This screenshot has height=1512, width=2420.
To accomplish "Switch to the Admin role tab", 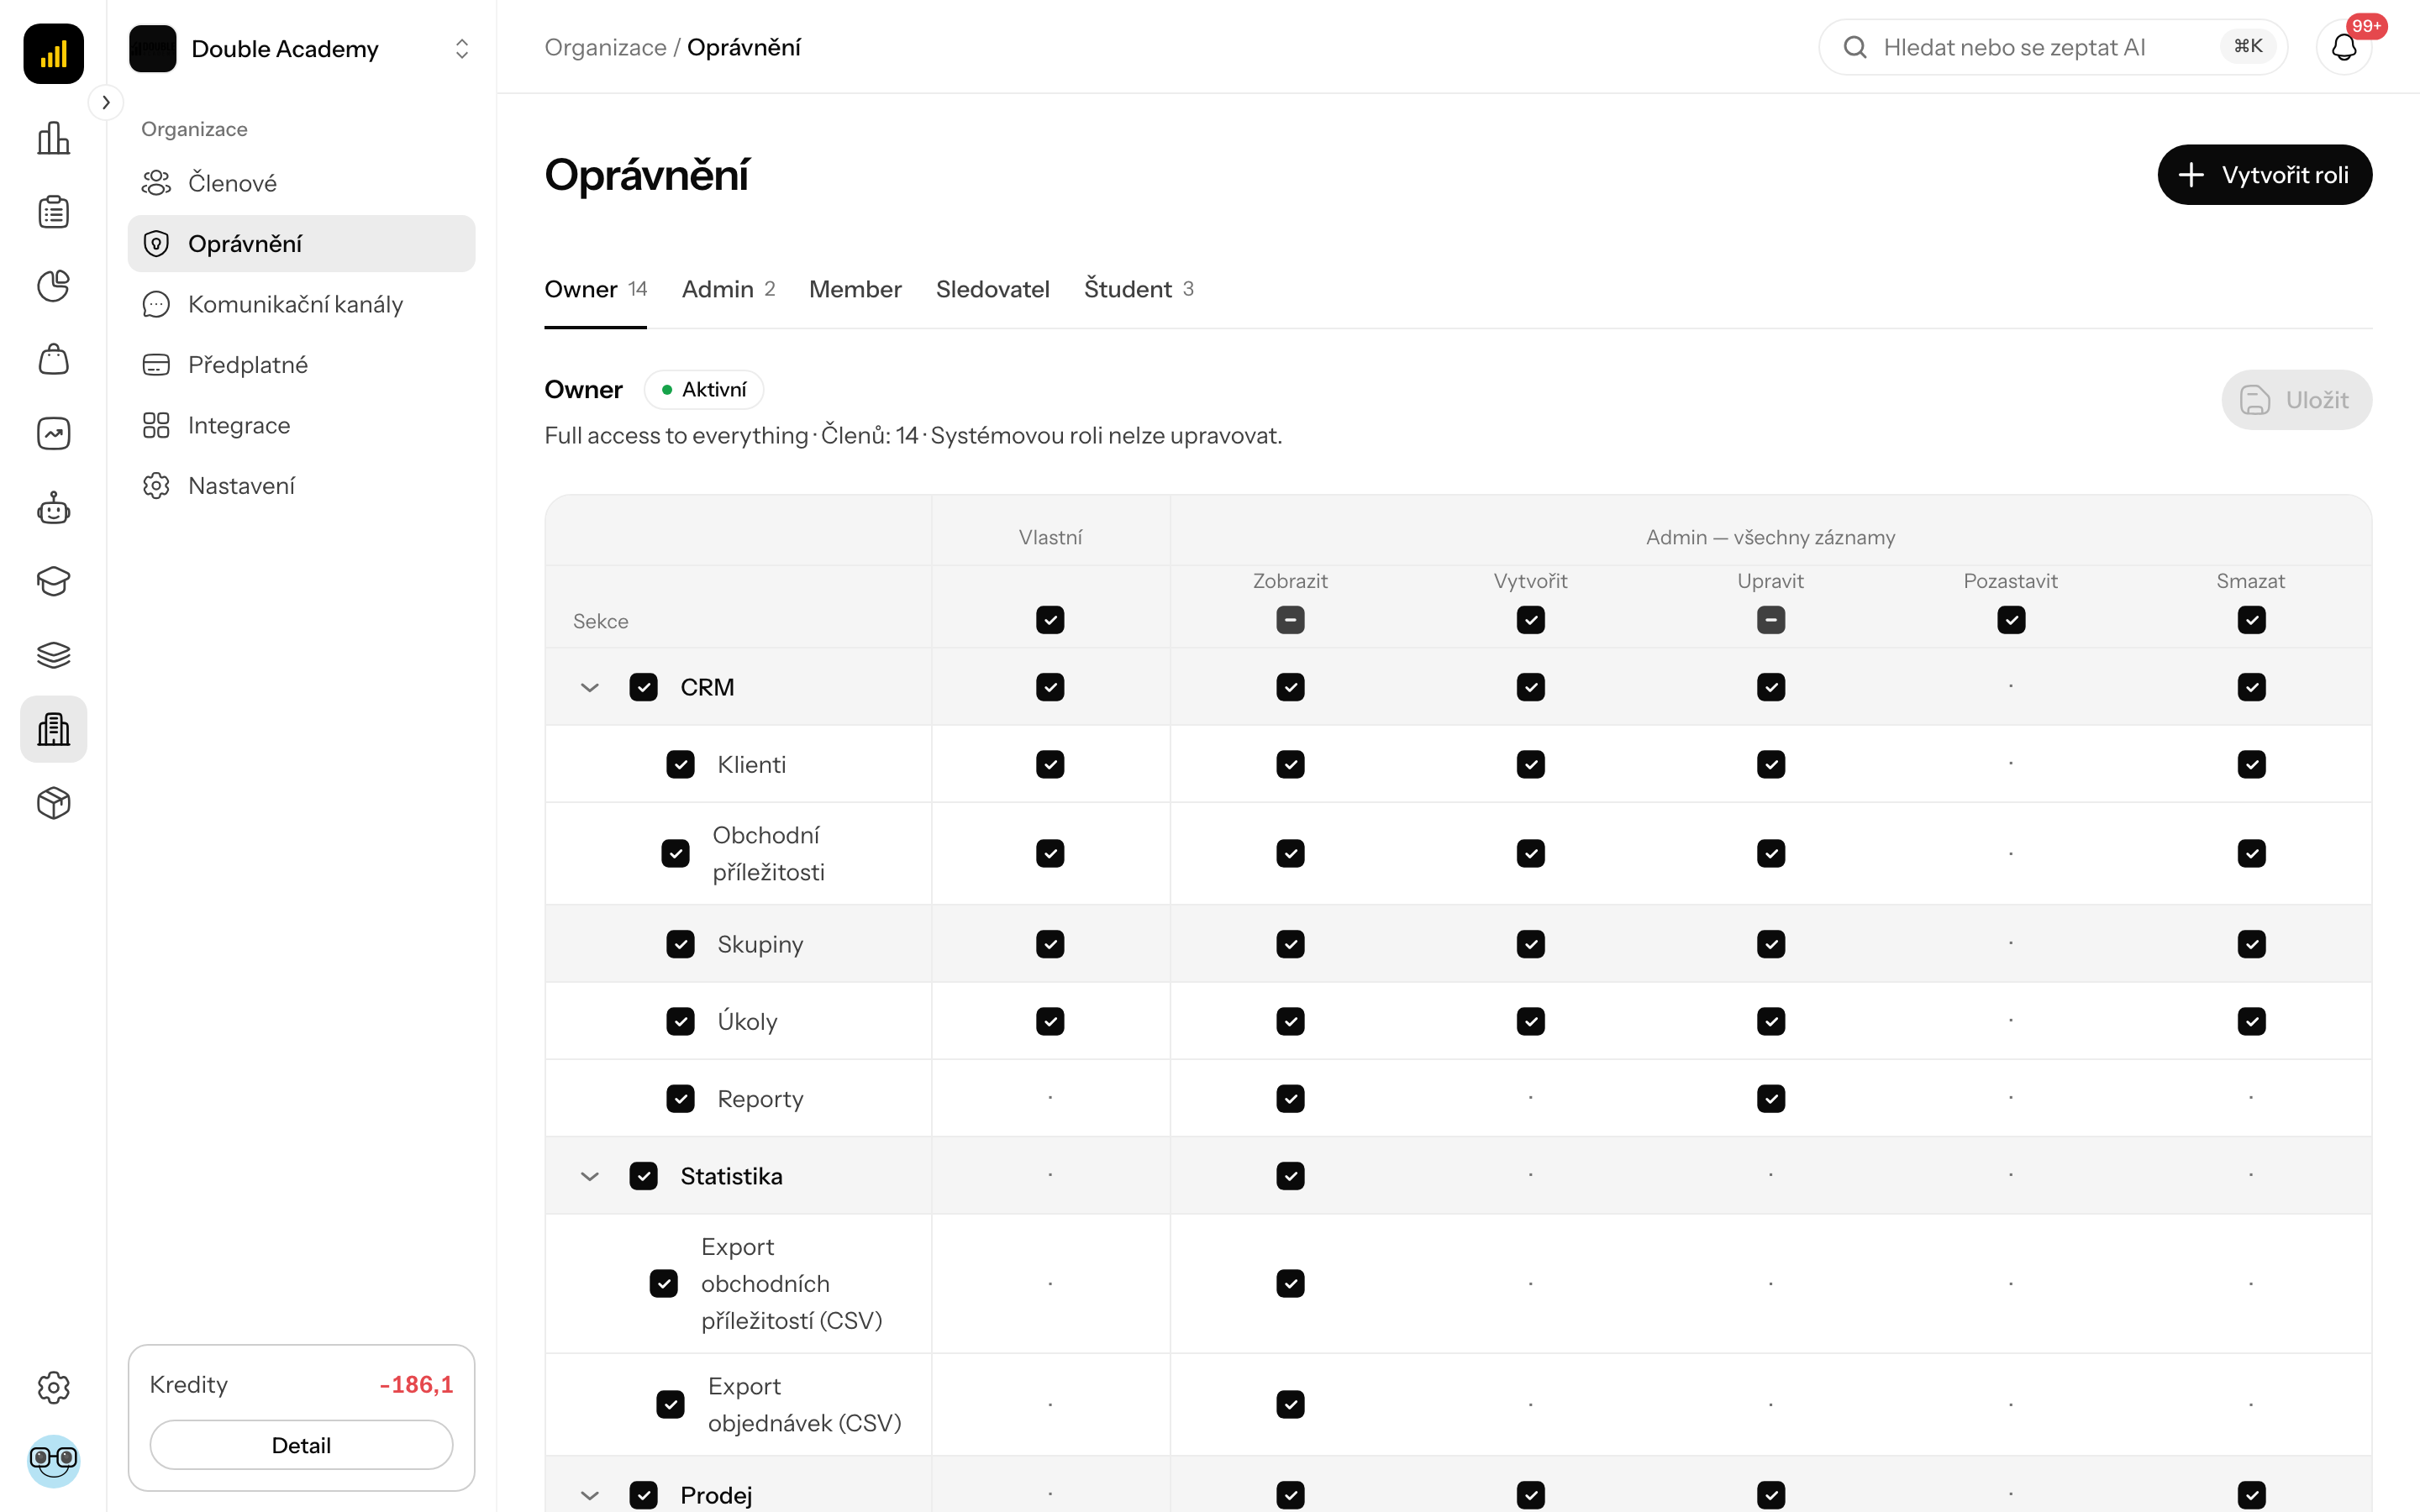I will click(728, 289).
